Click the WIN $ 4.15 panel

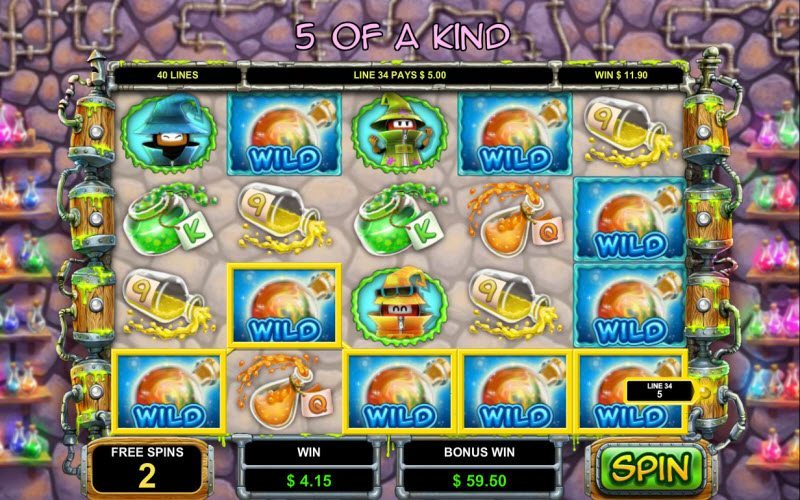[309, 467]
